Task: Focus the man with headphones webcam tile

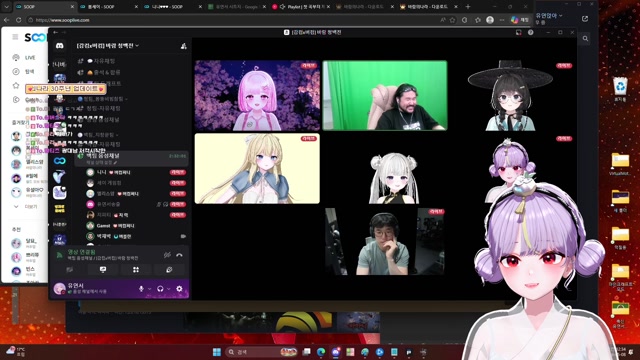Action: pyautogui.click(x=385, y=241)
